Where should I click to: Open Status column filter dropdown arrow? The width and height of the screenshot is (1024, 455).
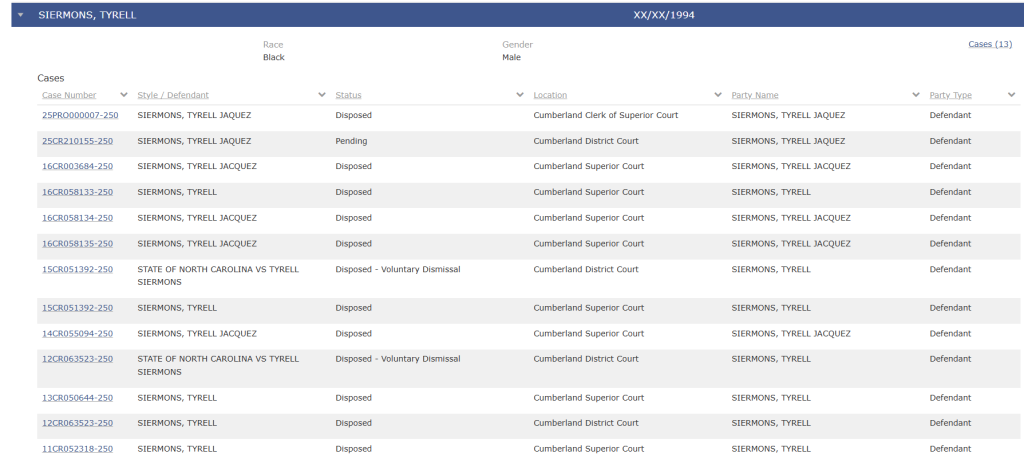(520, 95)
